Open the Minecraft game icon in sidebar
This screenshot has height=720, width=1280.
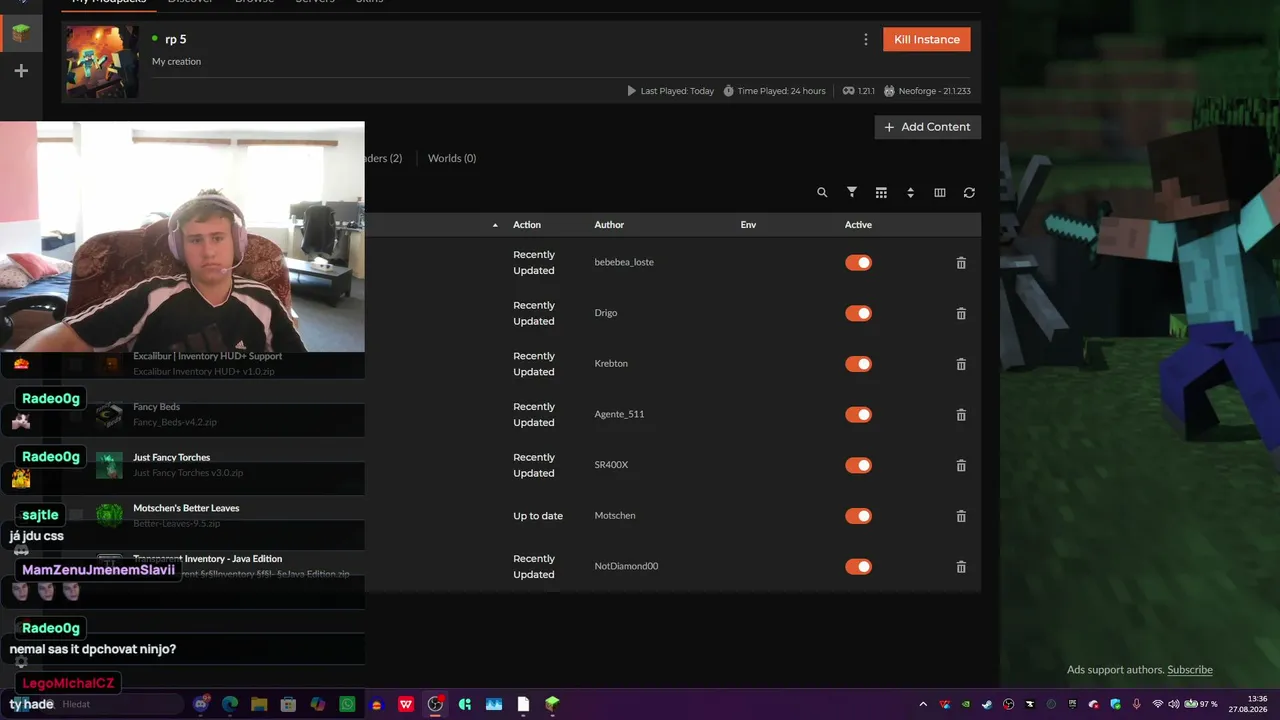21,33
